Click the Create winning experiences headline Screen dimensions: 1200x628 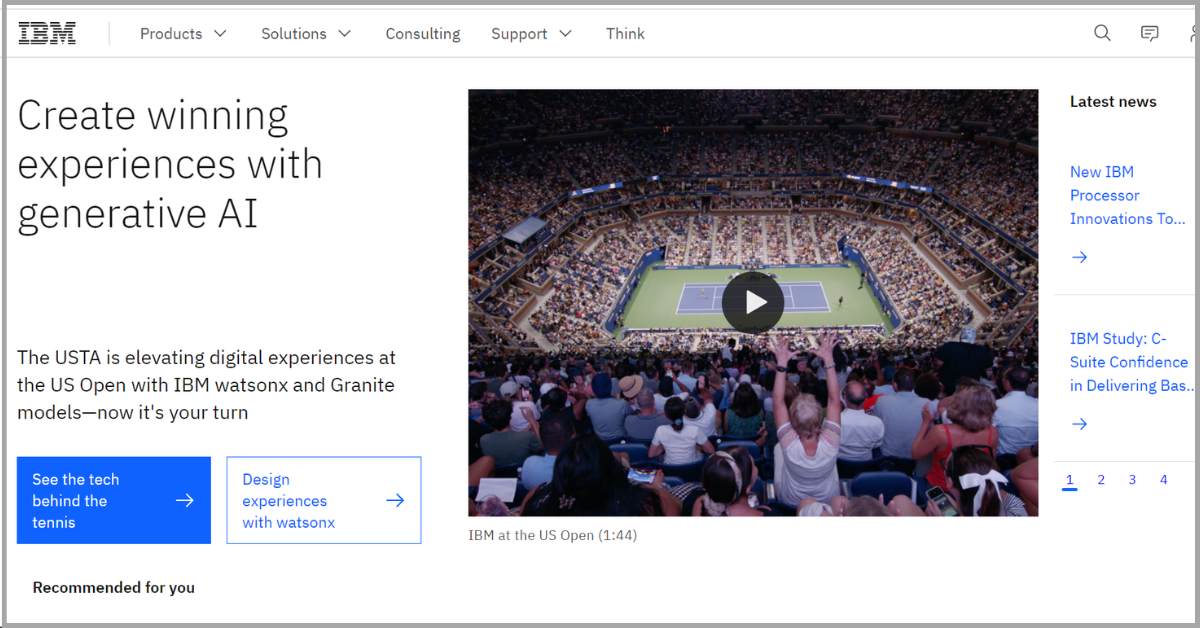[x=170, y=164]
